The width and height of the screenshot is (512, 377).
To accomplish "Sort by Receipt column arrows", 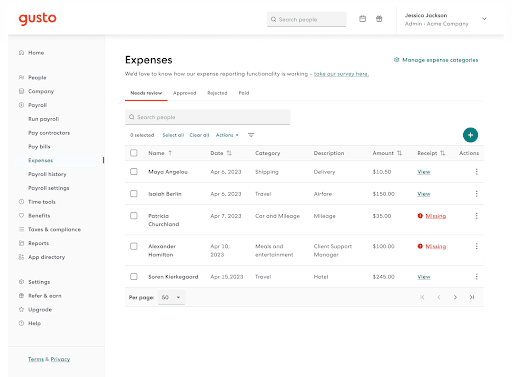I will [442, 153].
